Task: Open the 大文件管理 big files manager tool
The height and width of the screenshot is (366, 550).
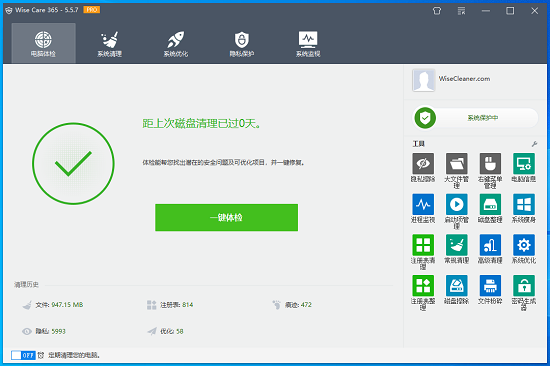Action: pos(456,171)
